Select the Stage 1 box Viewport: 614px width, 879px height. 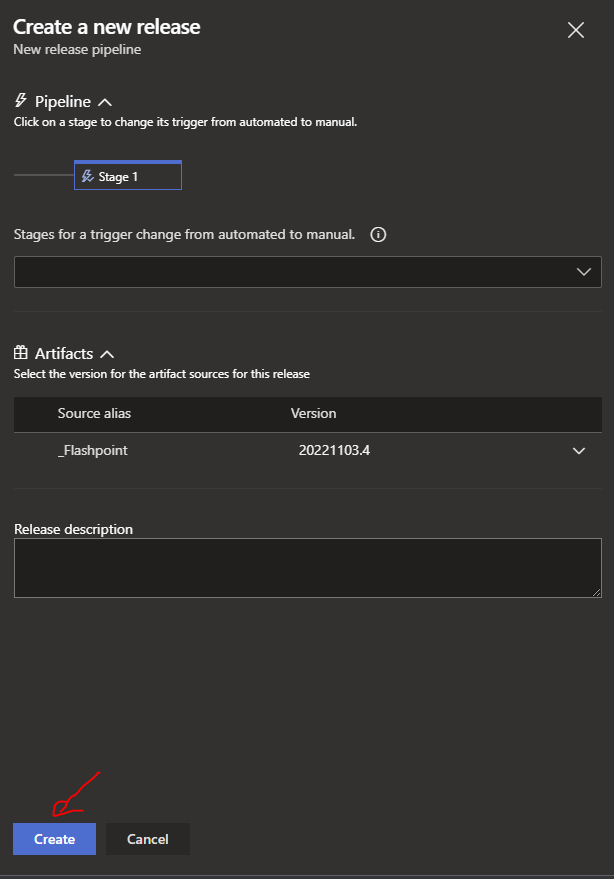[128, 175]
